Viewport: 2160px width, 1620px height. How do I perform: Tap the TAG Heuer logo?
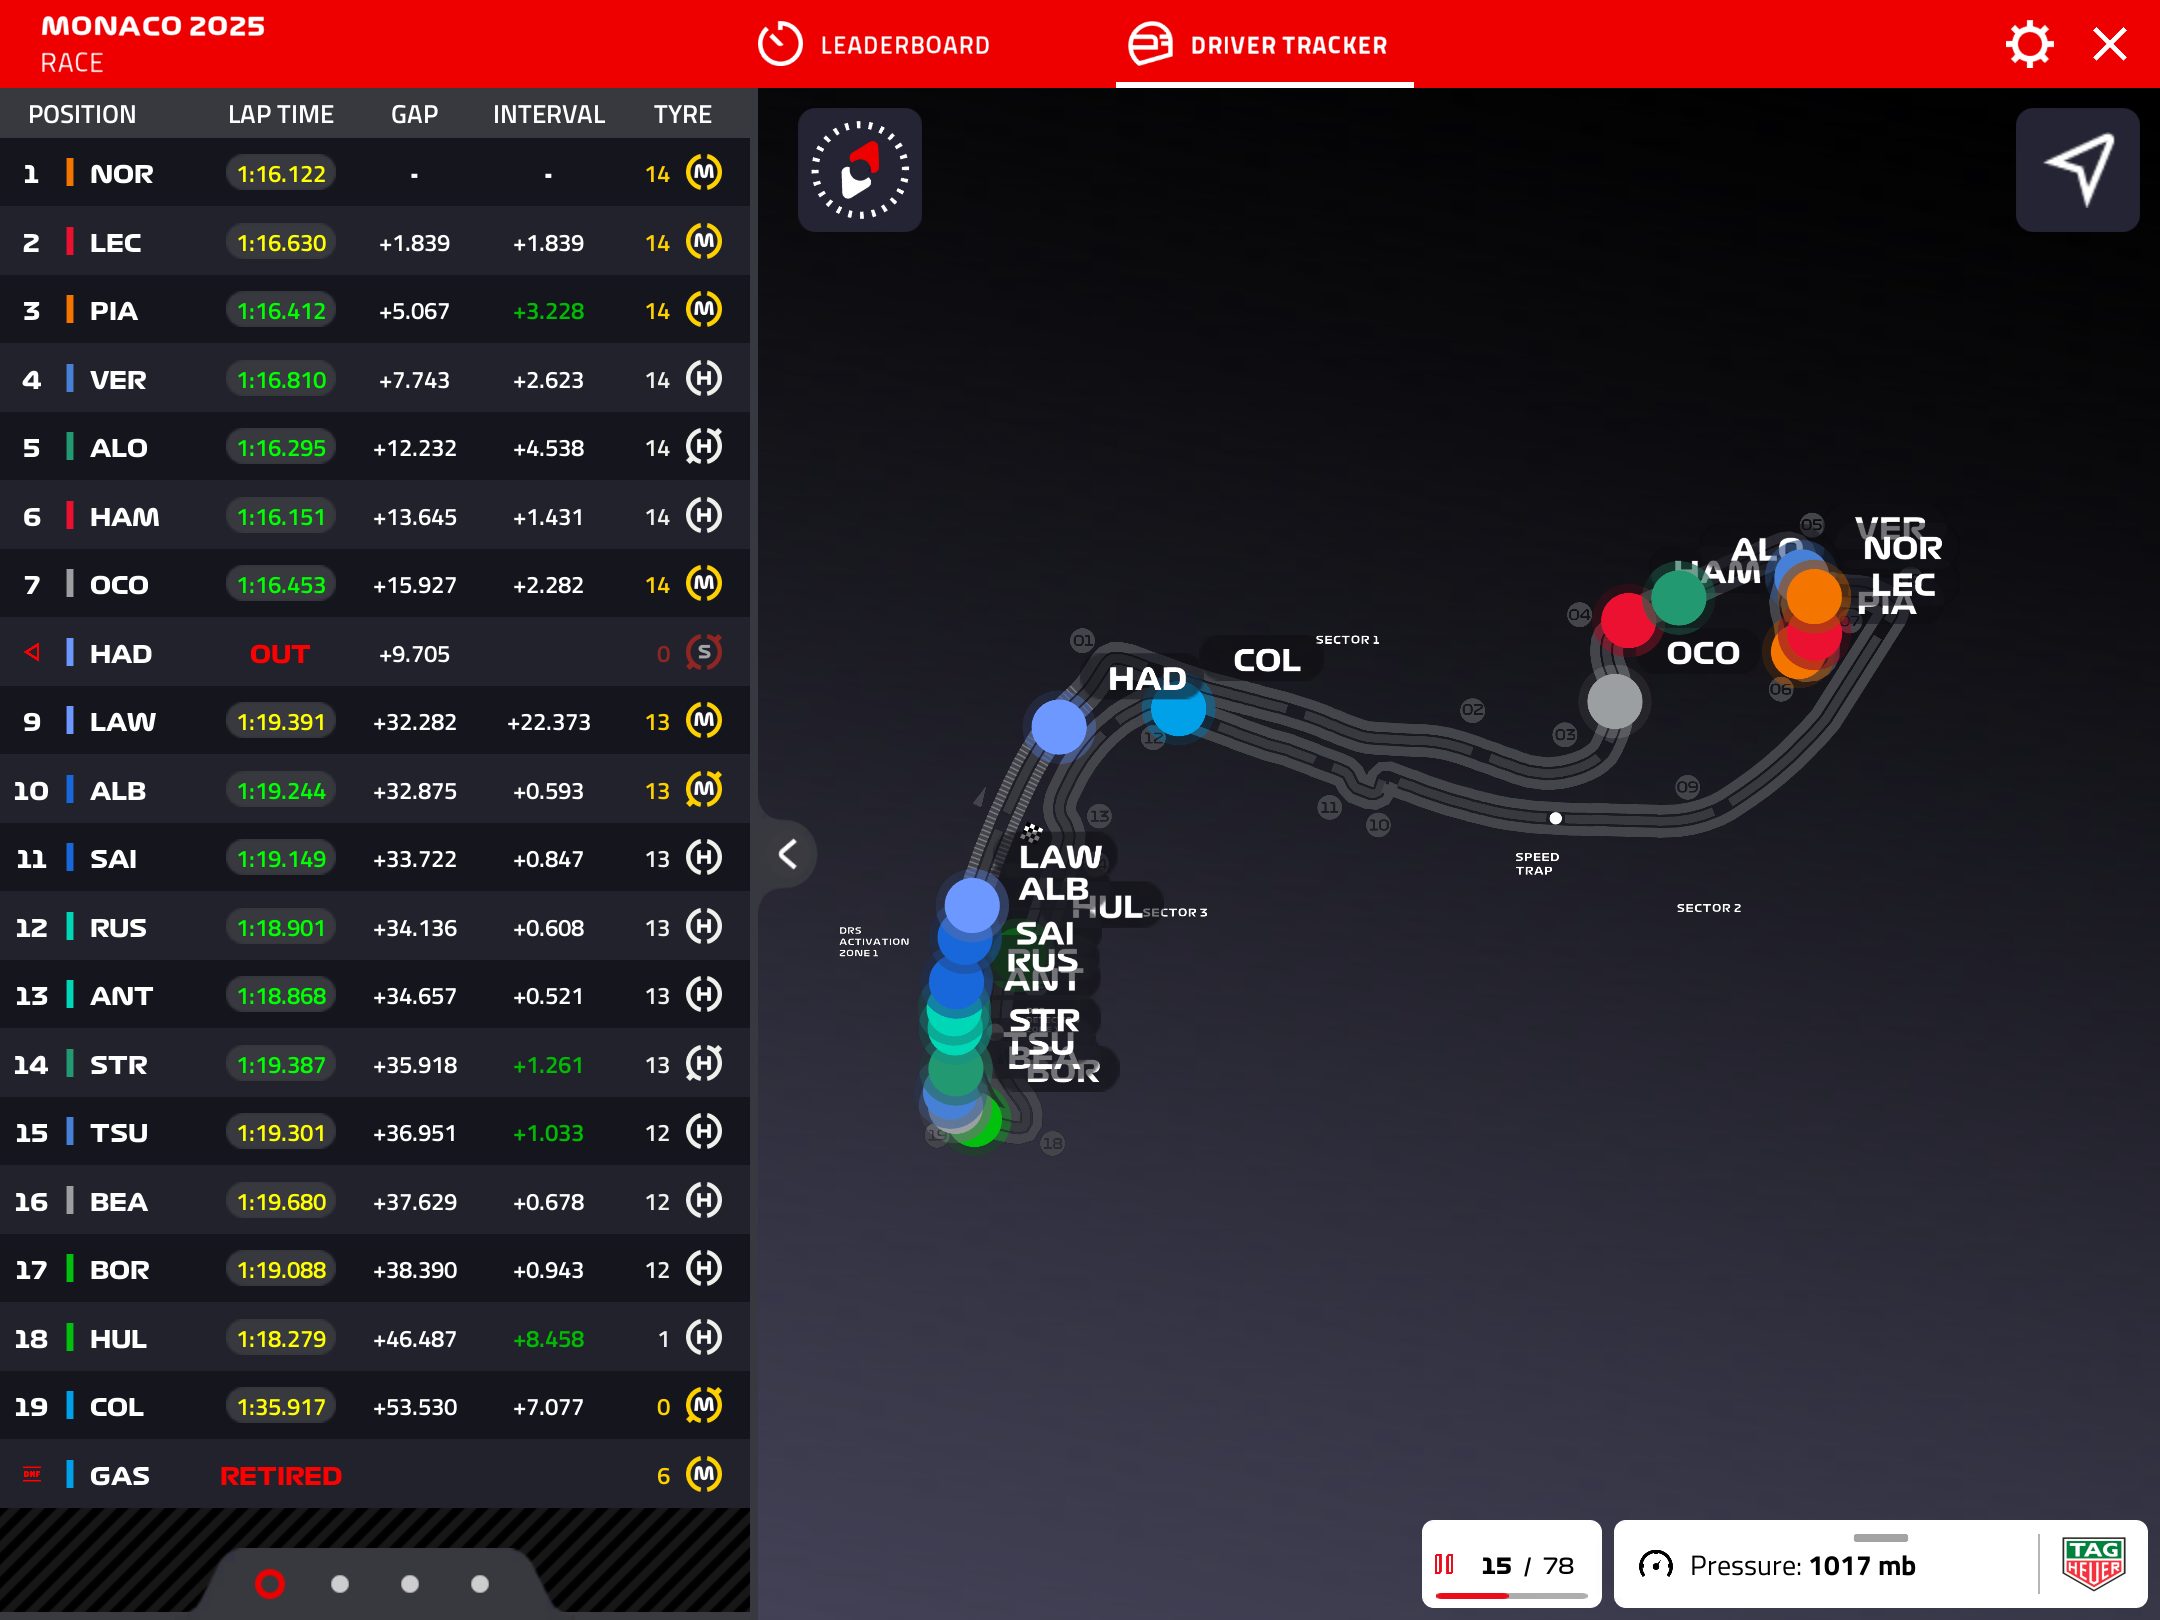click(2092, 1565)
